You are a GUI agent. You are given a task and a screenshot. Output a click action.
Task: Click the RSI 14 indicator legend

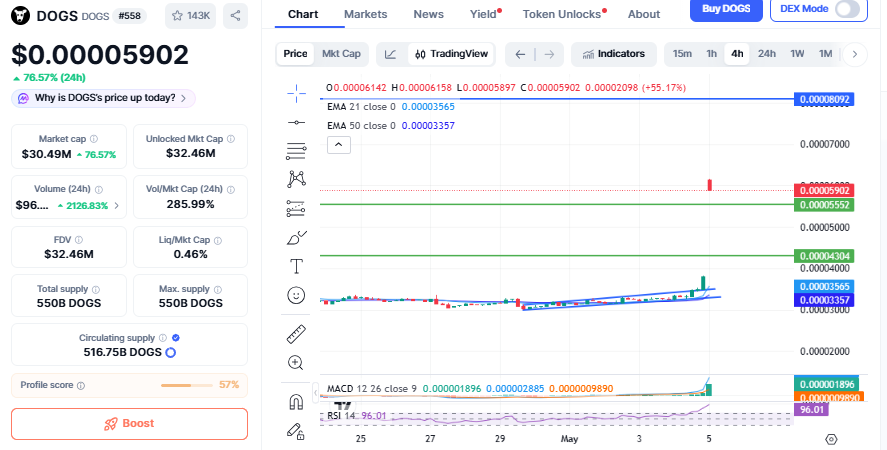tap(356, 416)
